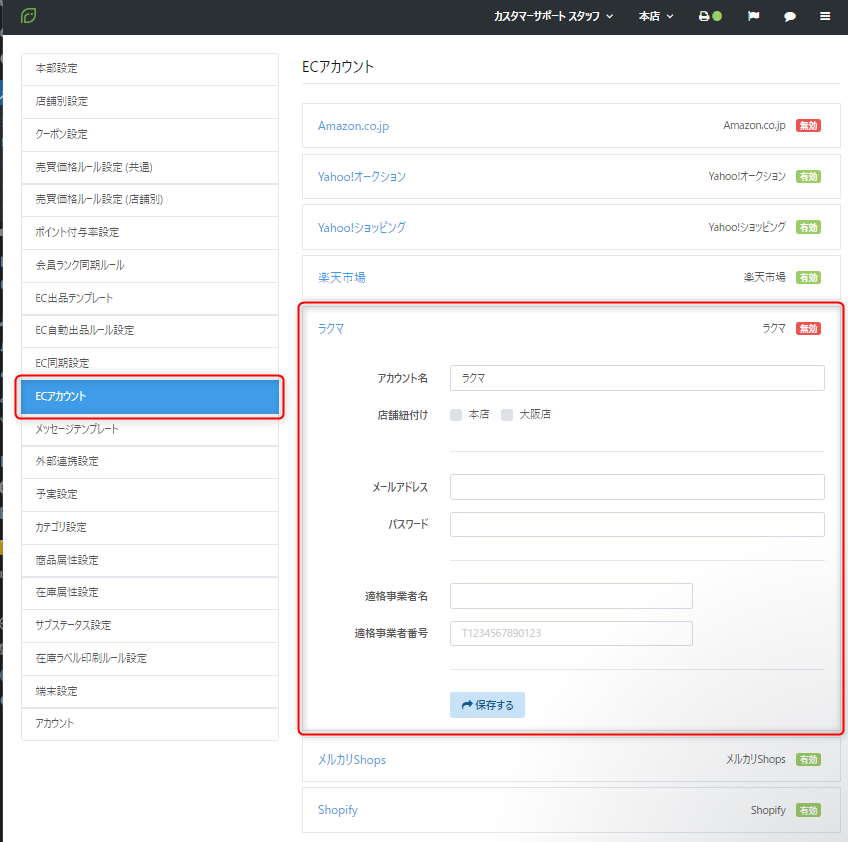848x842 pixels.
Task: Expand the 楽天市場 account link
Action: click(342, 278)
